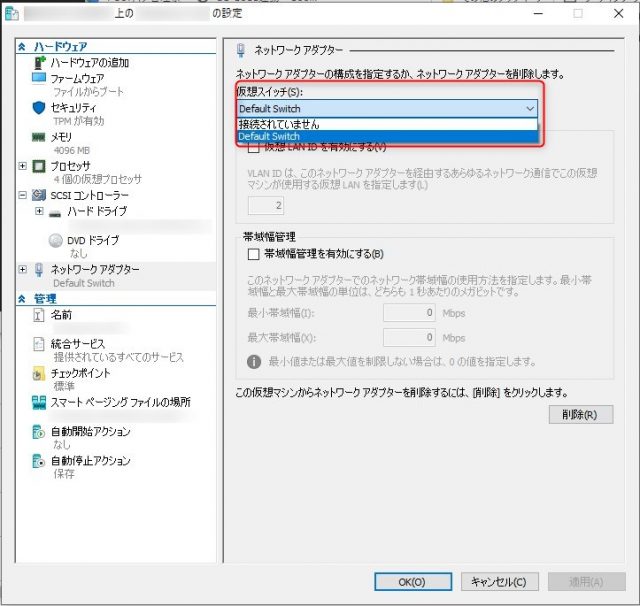Select the DVD Drive disc icon
640x606 pixels.
click(x=56, y=240)
